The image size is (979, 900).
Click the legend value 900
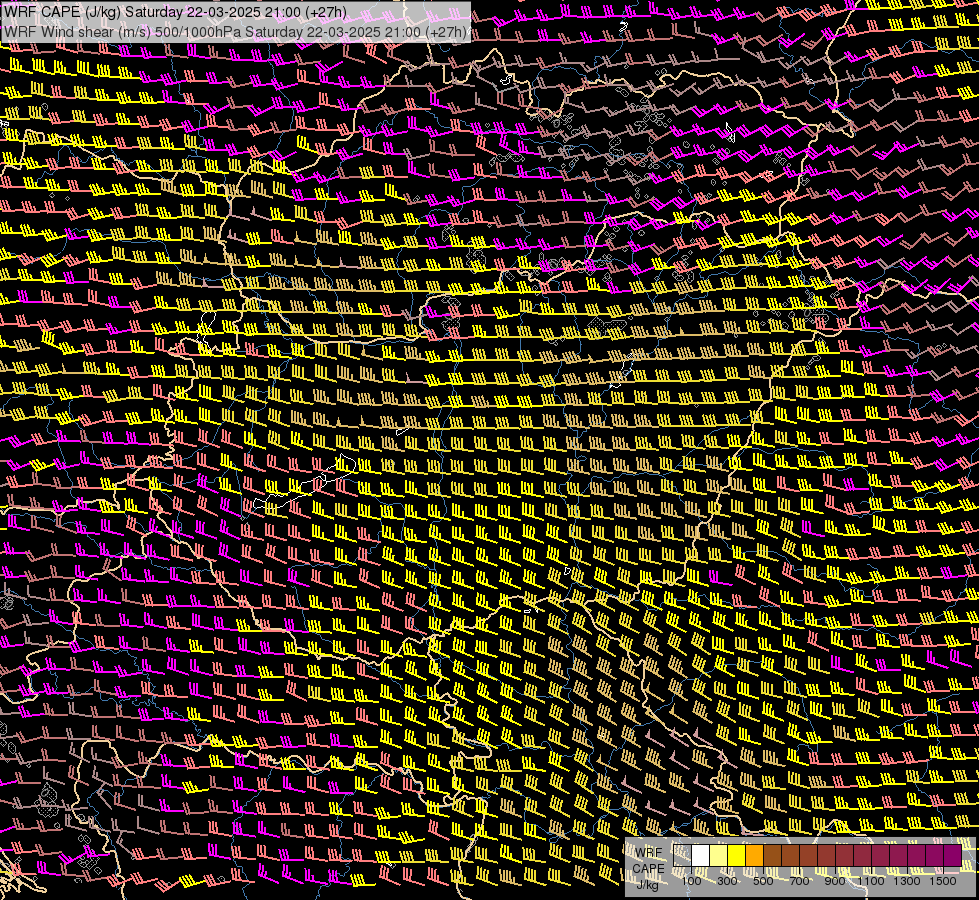(835, 881)
